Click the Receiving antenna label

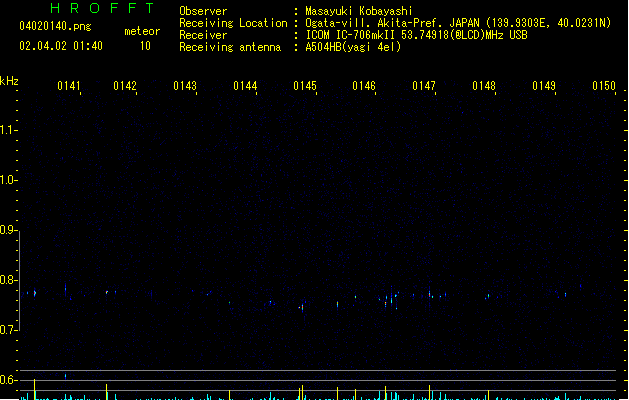230,47
